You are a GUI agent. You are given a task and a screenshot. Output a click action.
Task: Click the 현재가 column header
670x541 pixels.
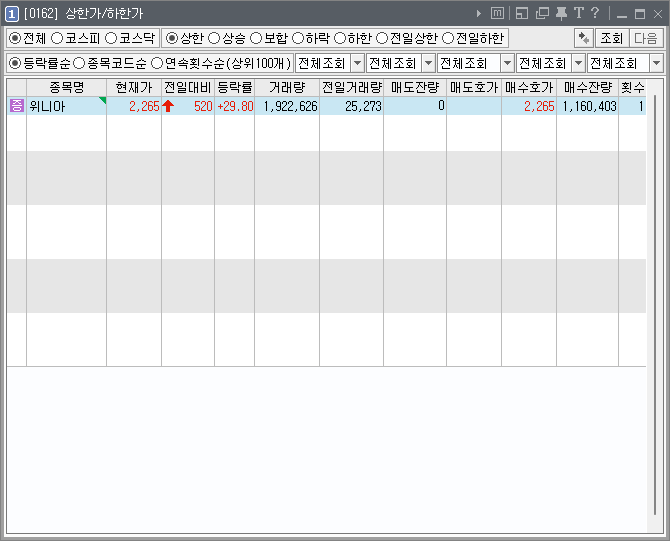point(134,88)
